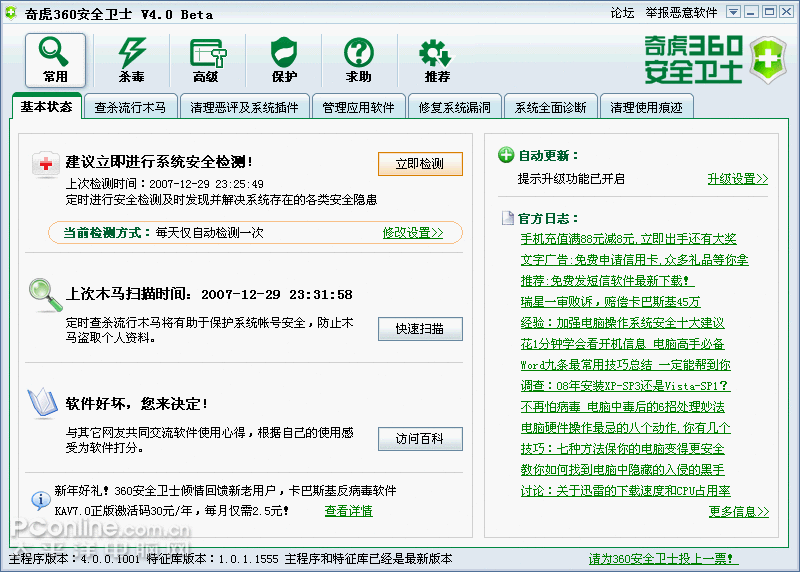The height and width of the screenshot is (572, 800).
Task: Open the 更多信息>> link
Action: [x=739, y=511]
